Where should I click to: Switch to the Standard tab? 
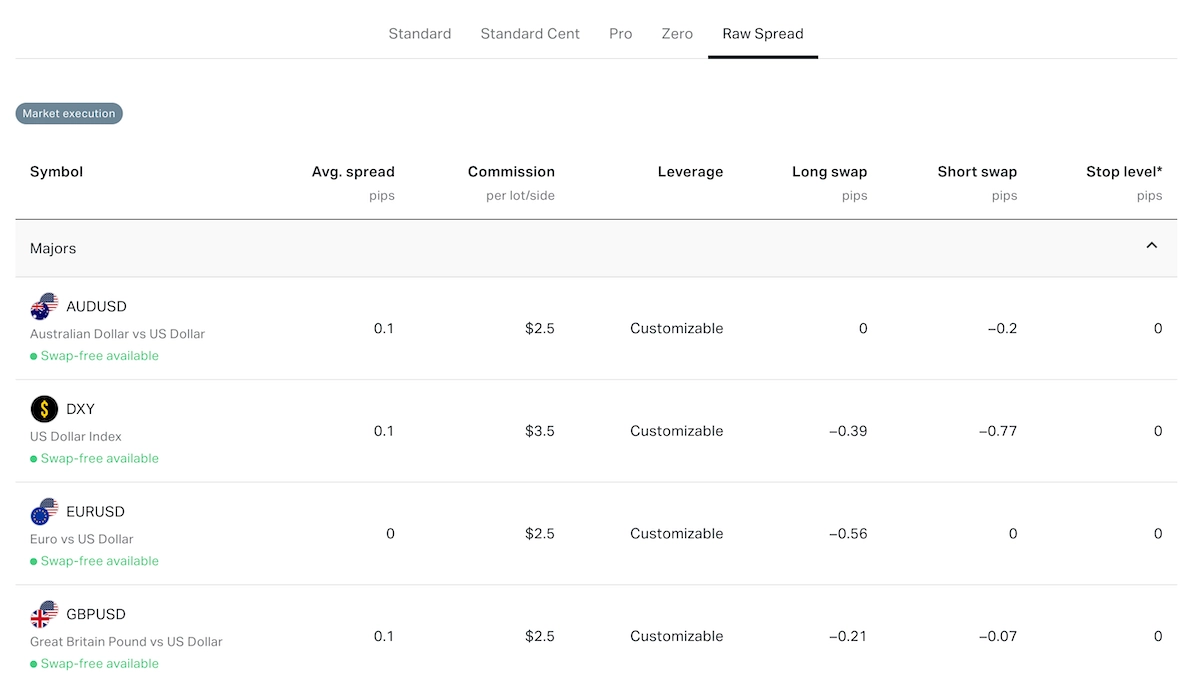tap(420, 34)
